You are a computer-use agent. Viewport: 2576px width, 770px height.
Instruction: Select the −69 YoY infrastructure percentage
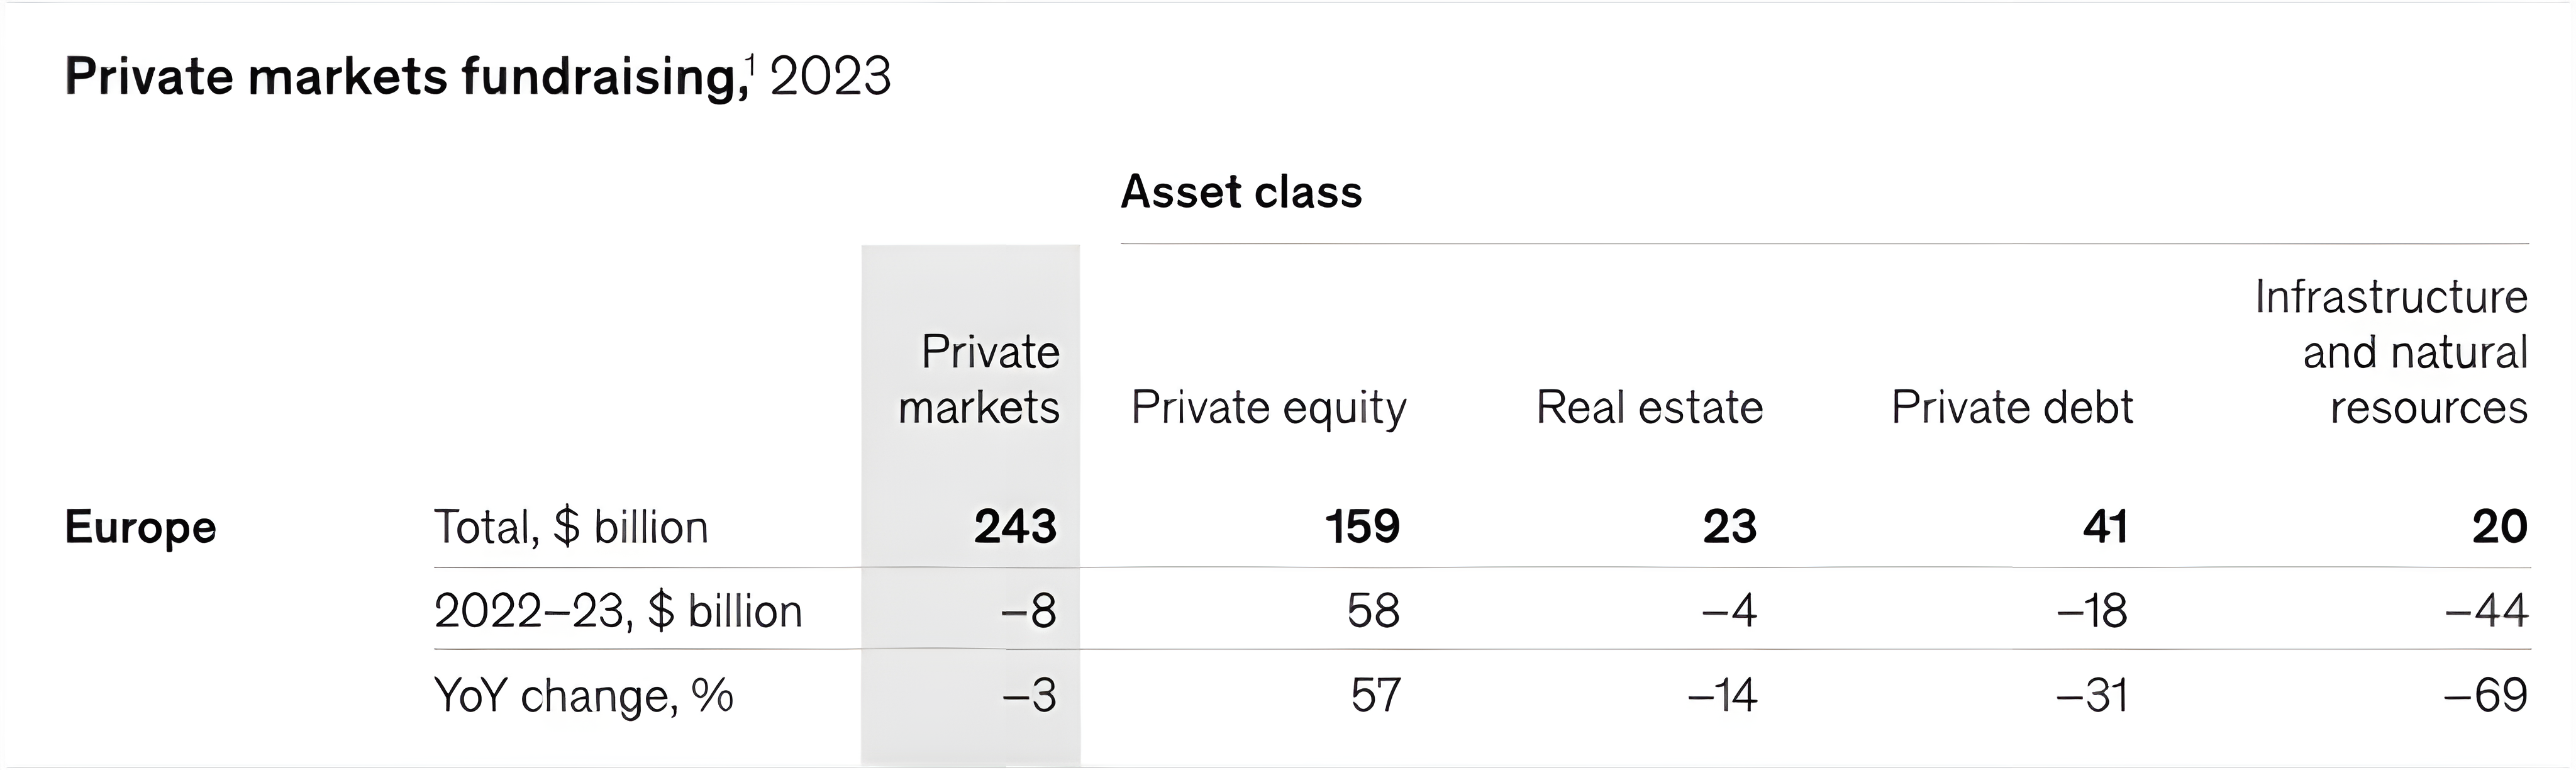coord(2486,695)
